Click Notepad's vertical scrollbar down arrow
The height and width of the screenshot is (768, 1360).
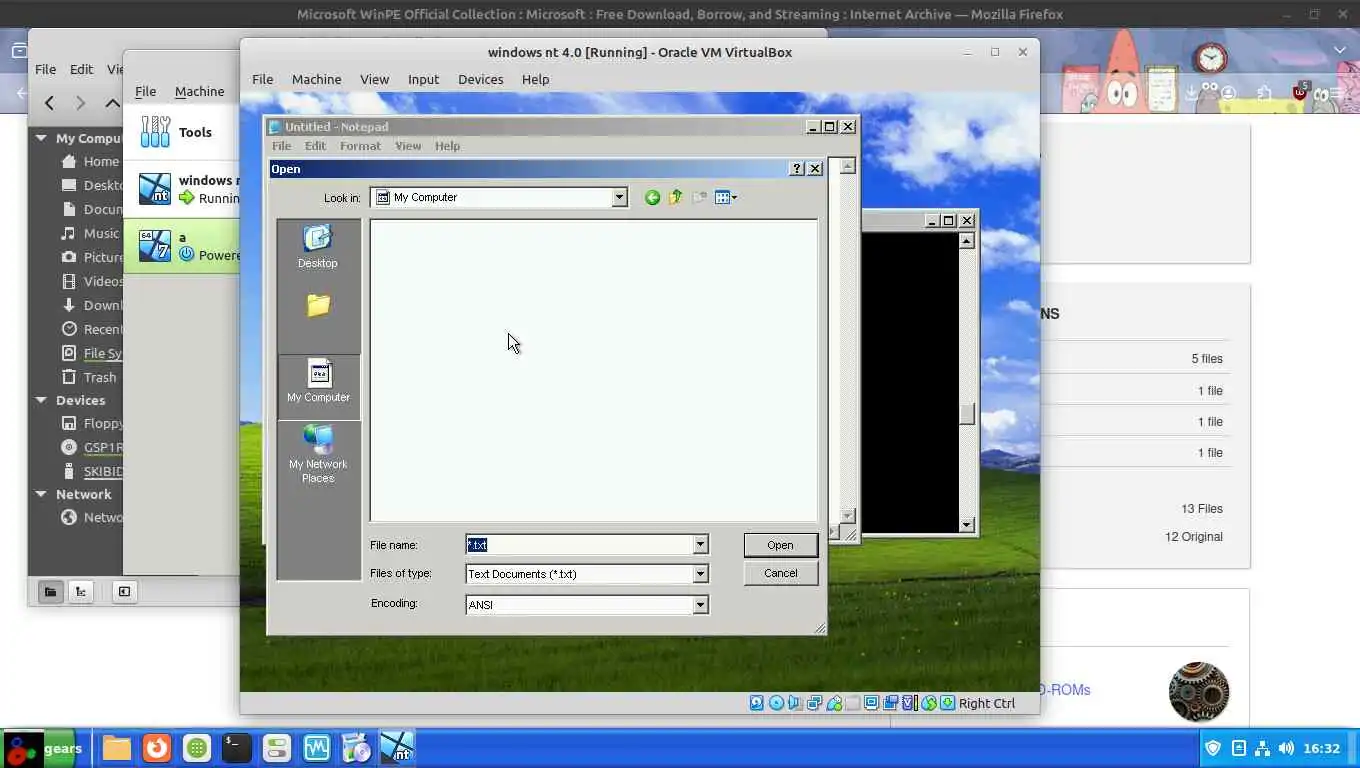tap(848, 516)
